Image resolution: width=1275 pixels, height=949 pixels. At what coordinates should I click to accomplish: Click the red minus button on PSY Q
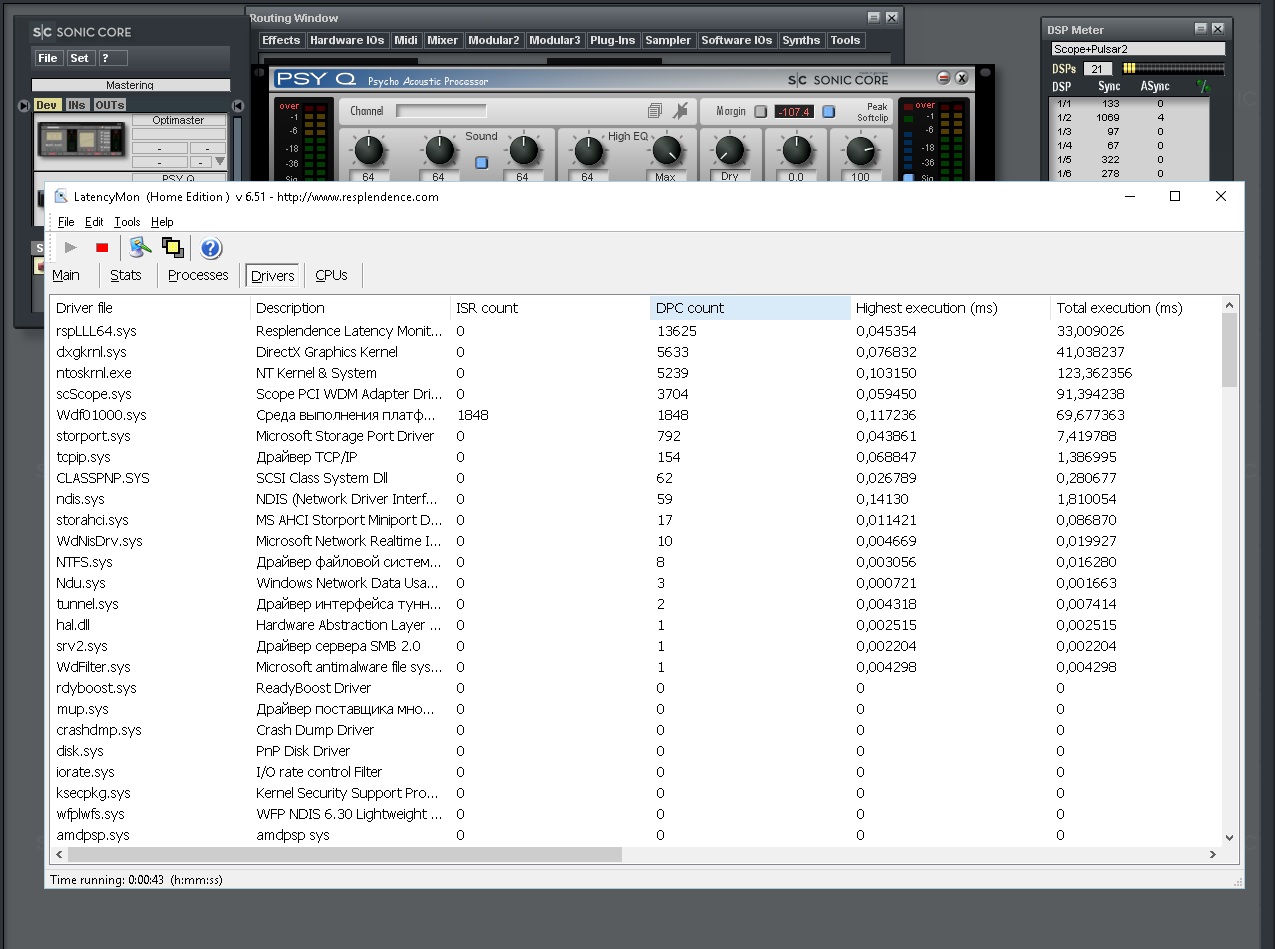(943, 78)
